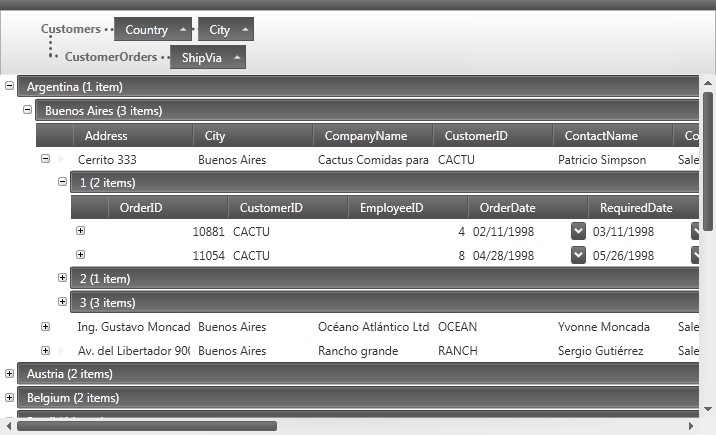Expand the Belgium group
Screen dimensions: 716x437
tap(10, 397)
